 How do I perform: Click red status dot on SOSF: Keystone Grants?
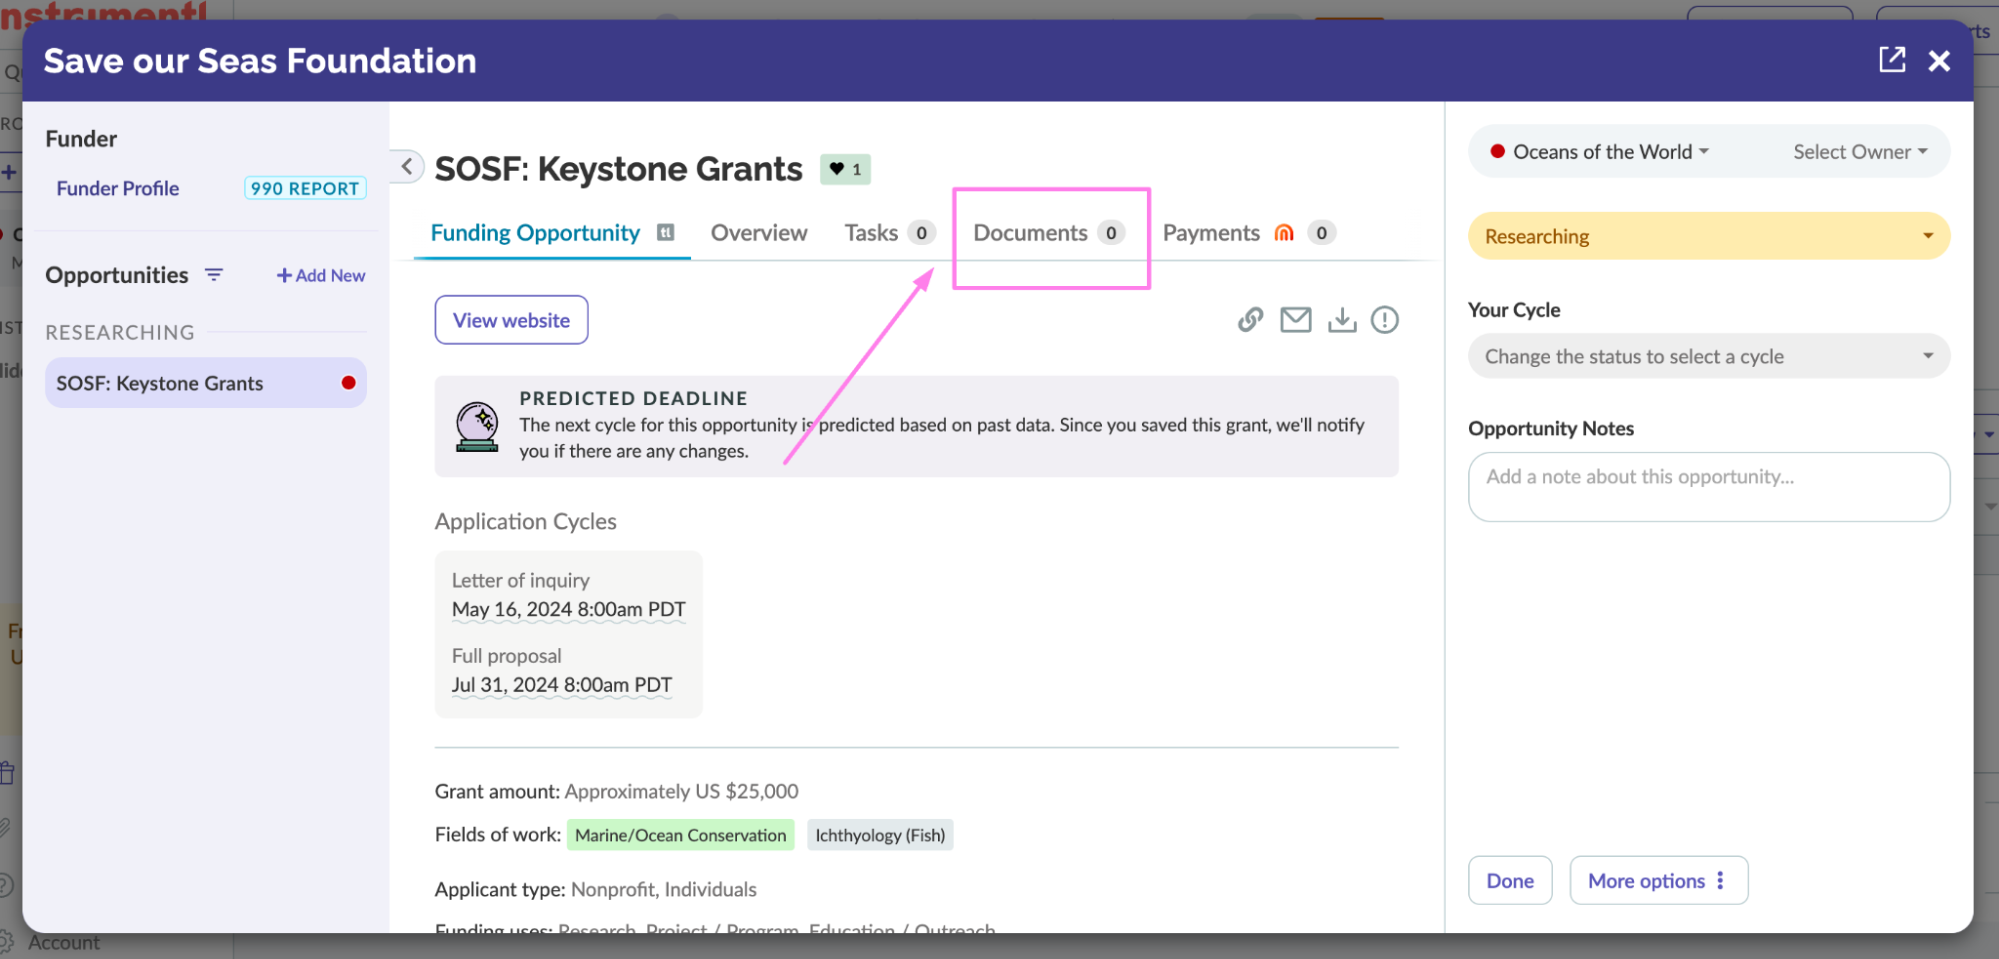click(348, 383)
